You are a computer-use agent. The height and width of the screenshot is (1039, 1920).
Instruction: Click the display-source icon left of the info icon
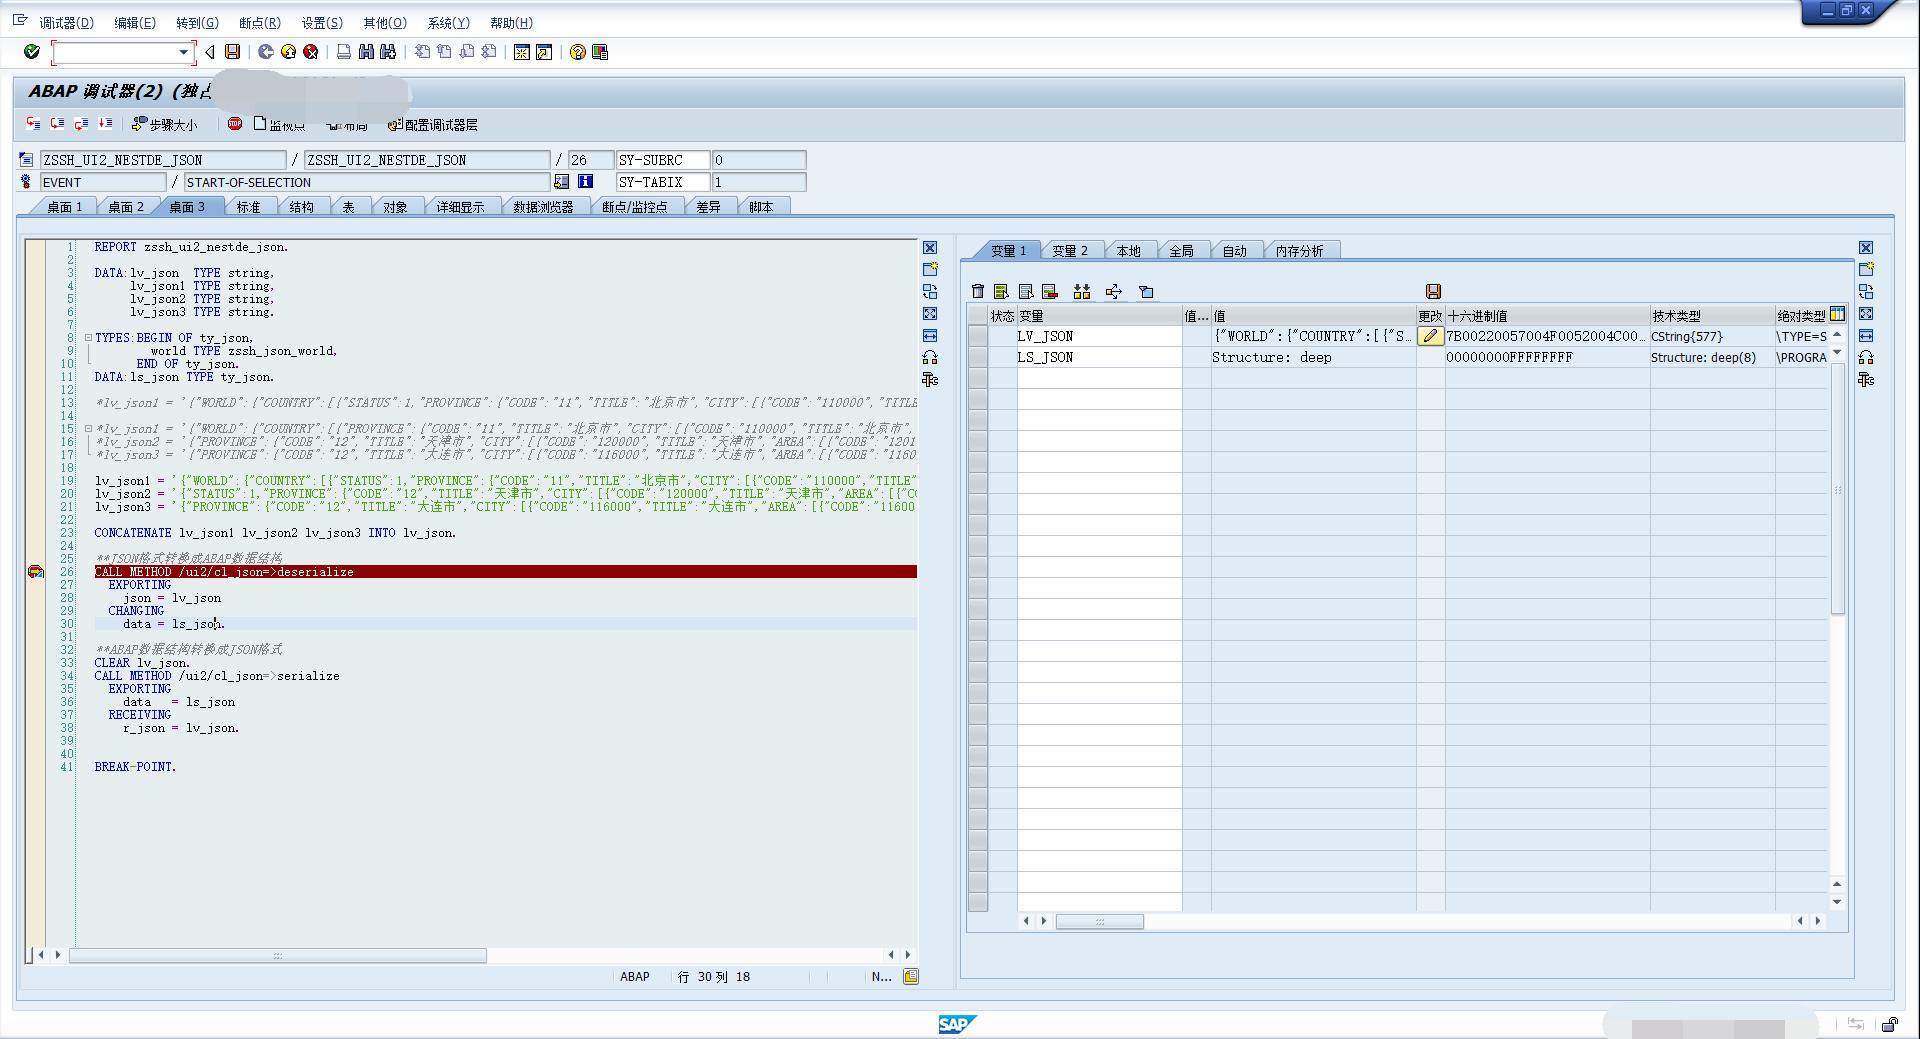[x=561, y=182]
